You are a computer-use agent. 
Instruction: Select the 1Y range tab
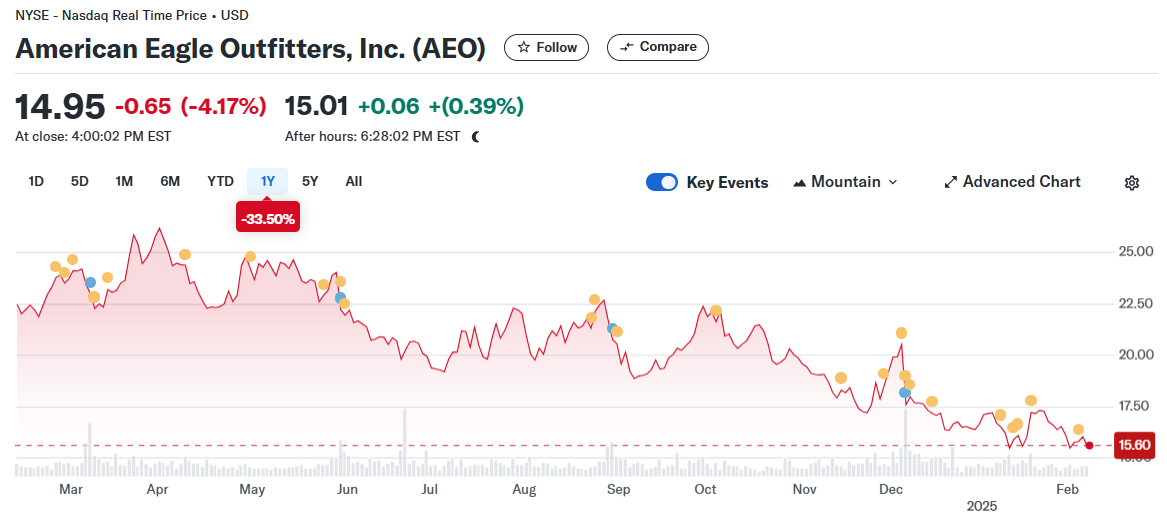268,181
